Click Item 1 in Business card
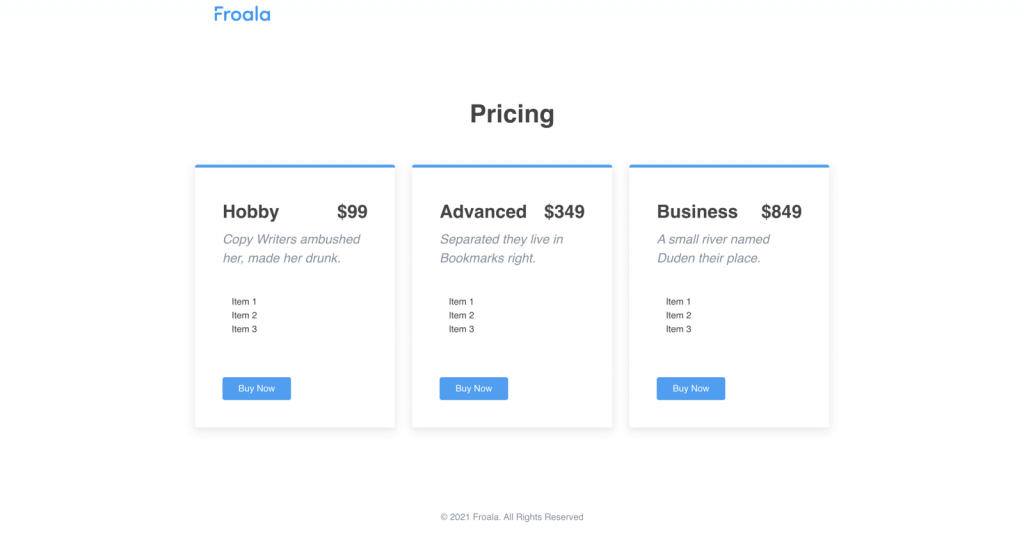The width and height of the screenshot is (1024, 541). [679, 302]
